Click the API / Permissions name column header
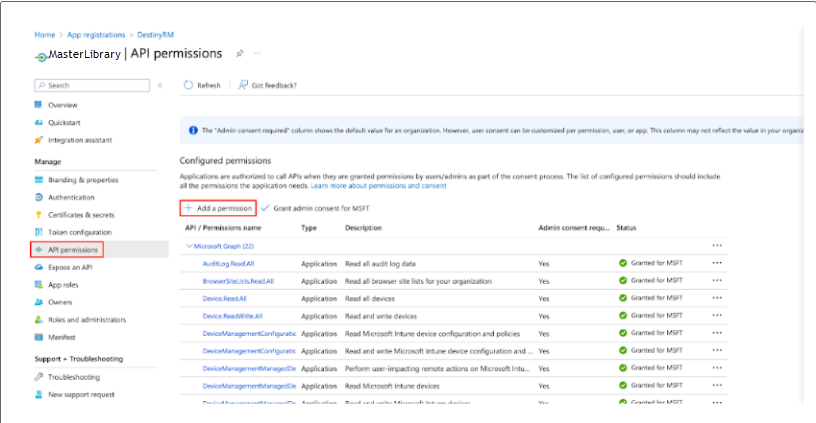 pyautogui.click(x=223, y=228)
